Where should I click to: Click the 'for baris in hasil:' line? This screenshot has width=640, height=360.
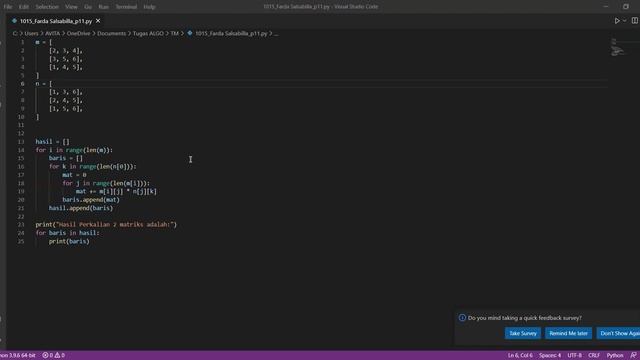pos(67,233)
